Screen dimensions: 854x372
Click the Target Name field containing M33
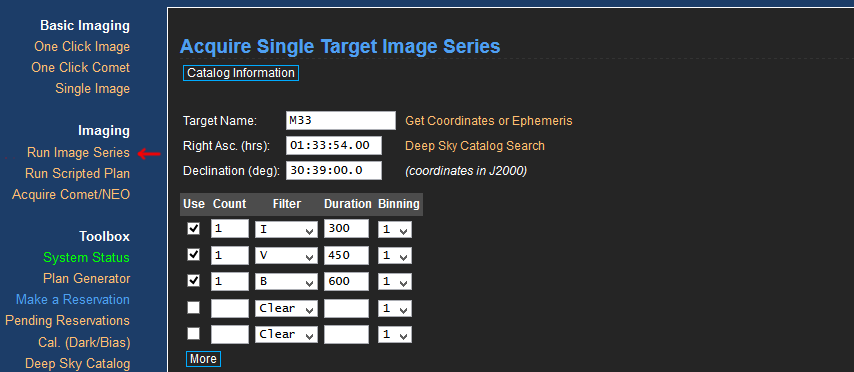(341, 120)
